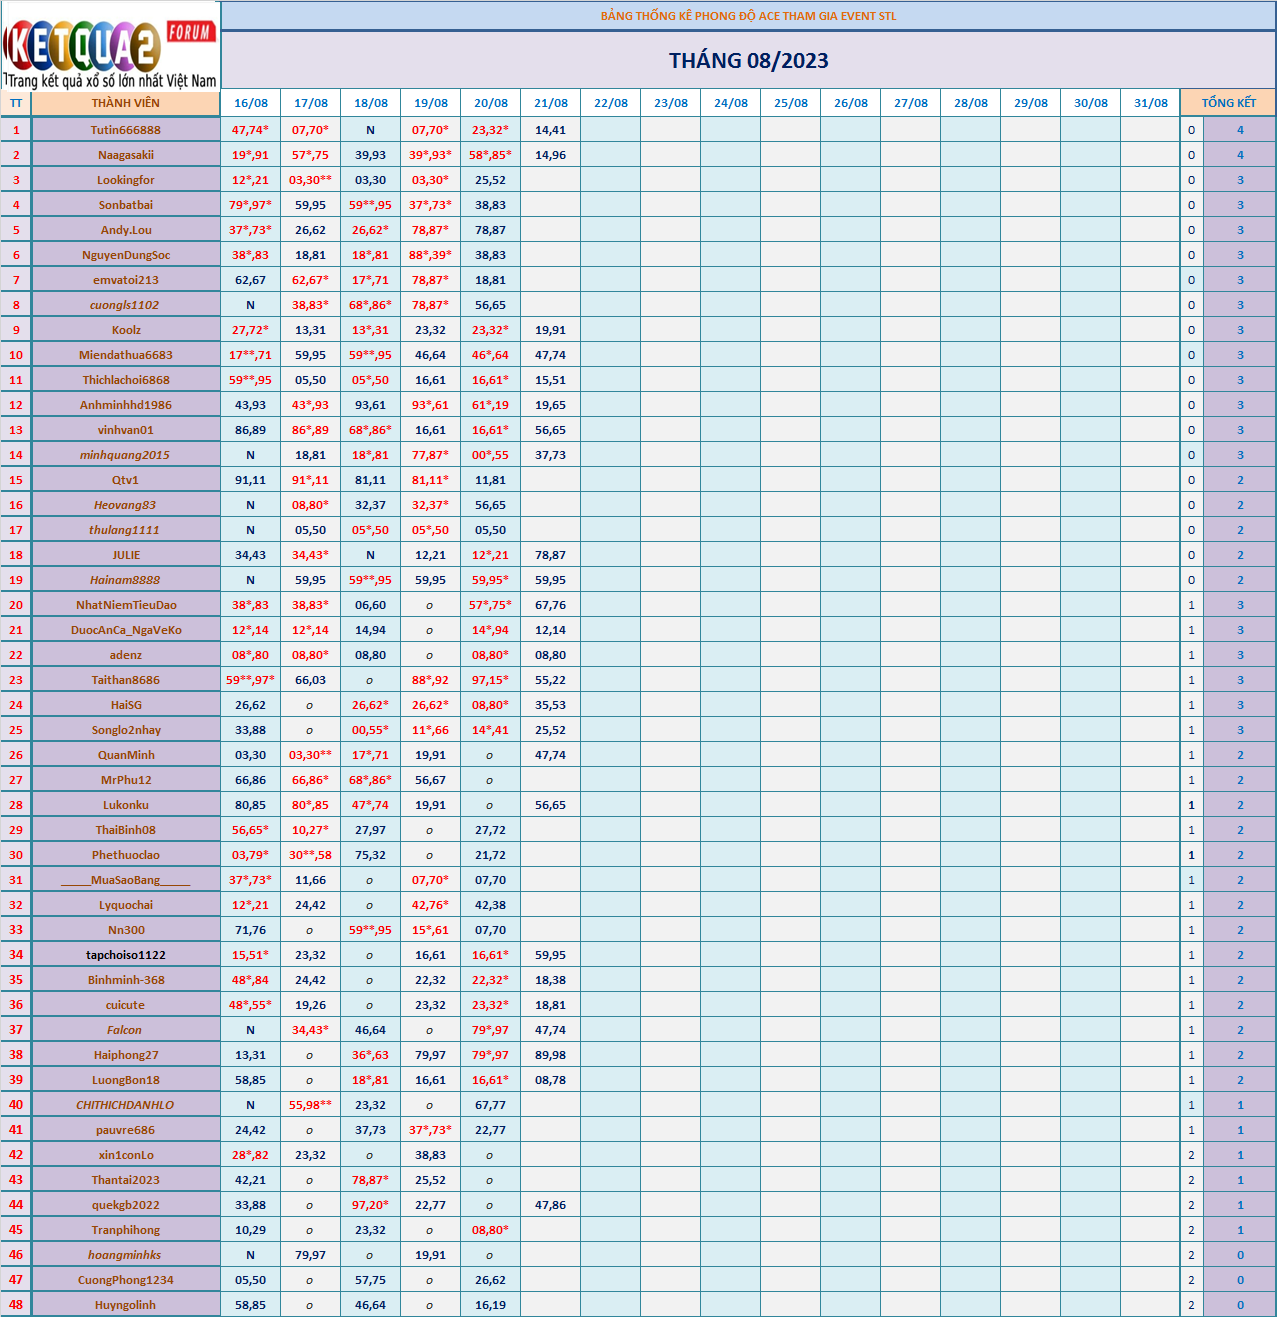
Task: Select member name MrPhu12
Action: [x=126, y=780]
